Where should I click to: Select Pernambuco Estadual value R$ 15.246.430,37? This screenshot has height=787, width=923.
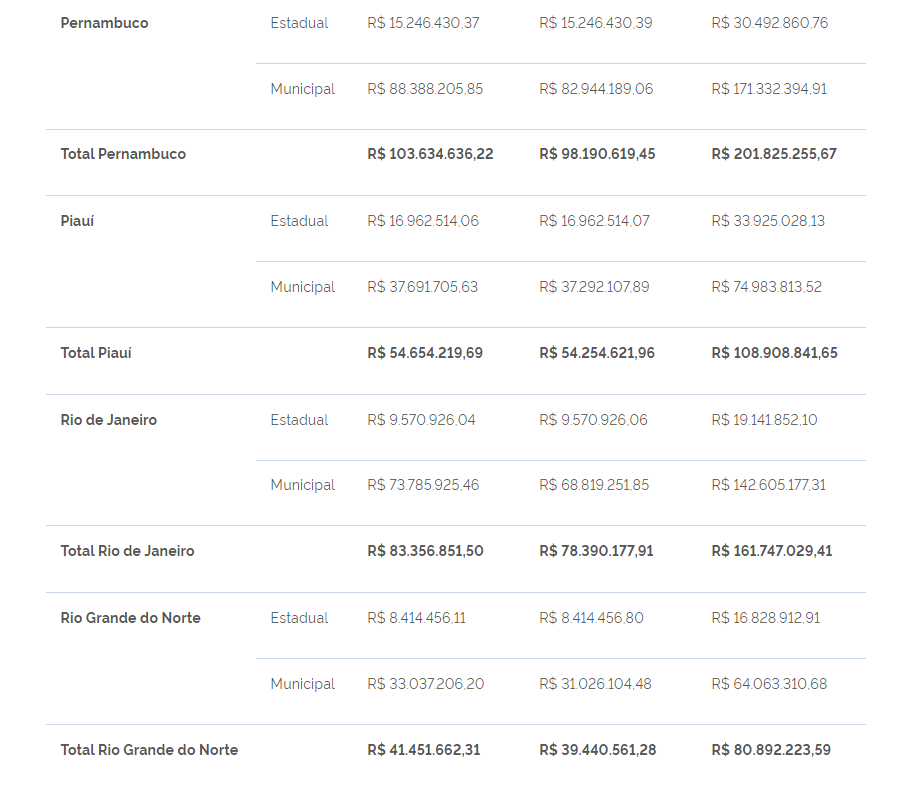423,23
